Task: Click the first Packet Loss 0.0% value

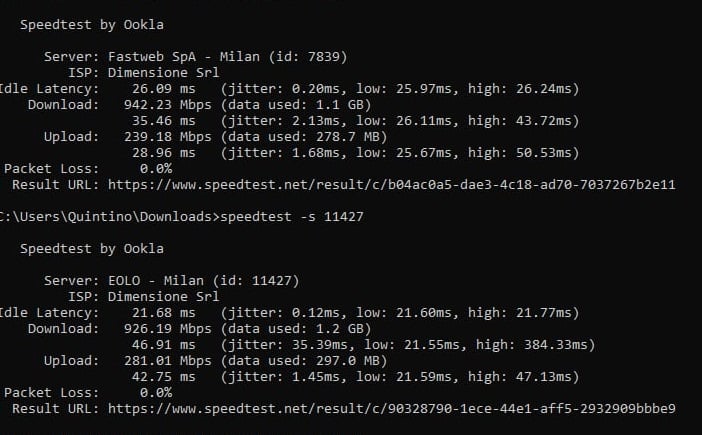Action: click(x=156, y=169)
